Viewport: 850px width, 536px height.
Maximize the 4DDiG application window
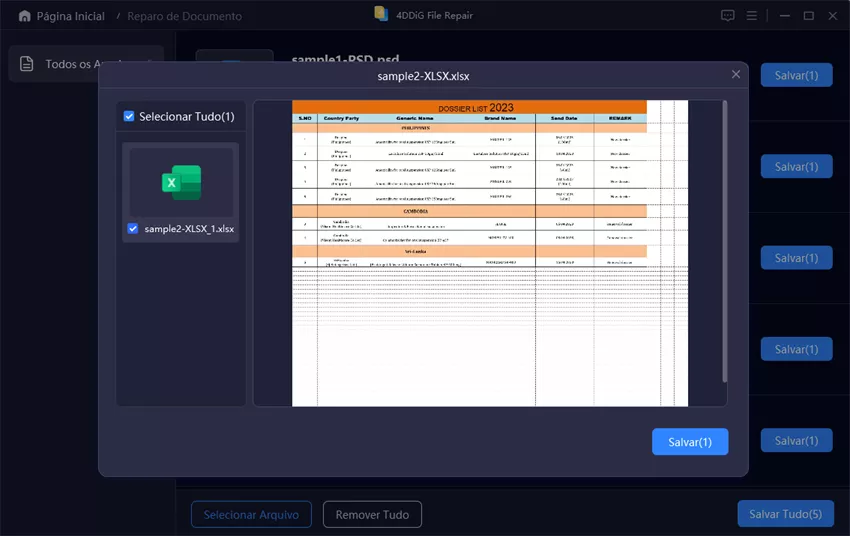tap(808, 16)
